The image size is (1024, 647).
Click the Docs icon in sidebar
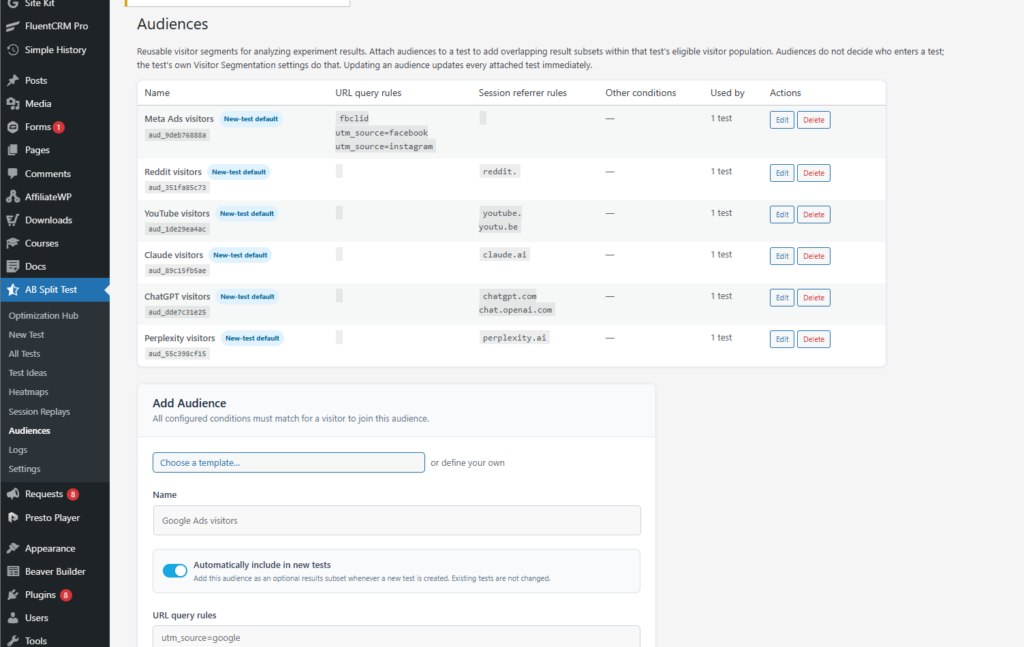pos(12,266)
